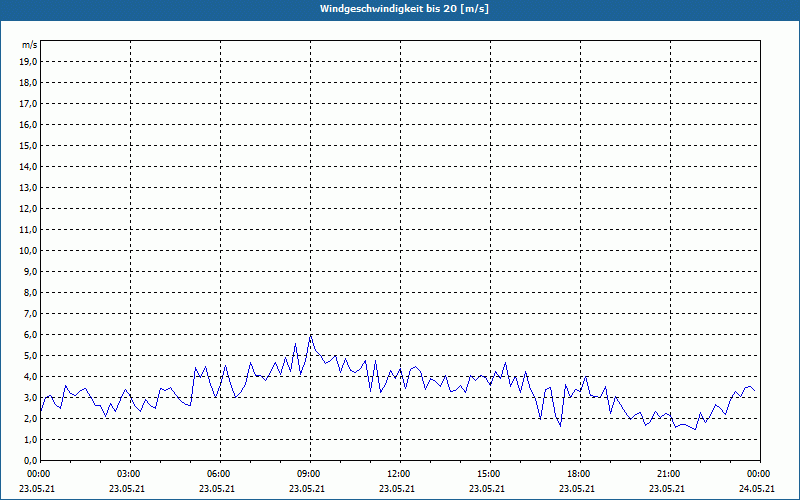Pick the 12,0 axis tick label
The height and width of the screenshot is (500, 800).
click(x=29, y=208)
